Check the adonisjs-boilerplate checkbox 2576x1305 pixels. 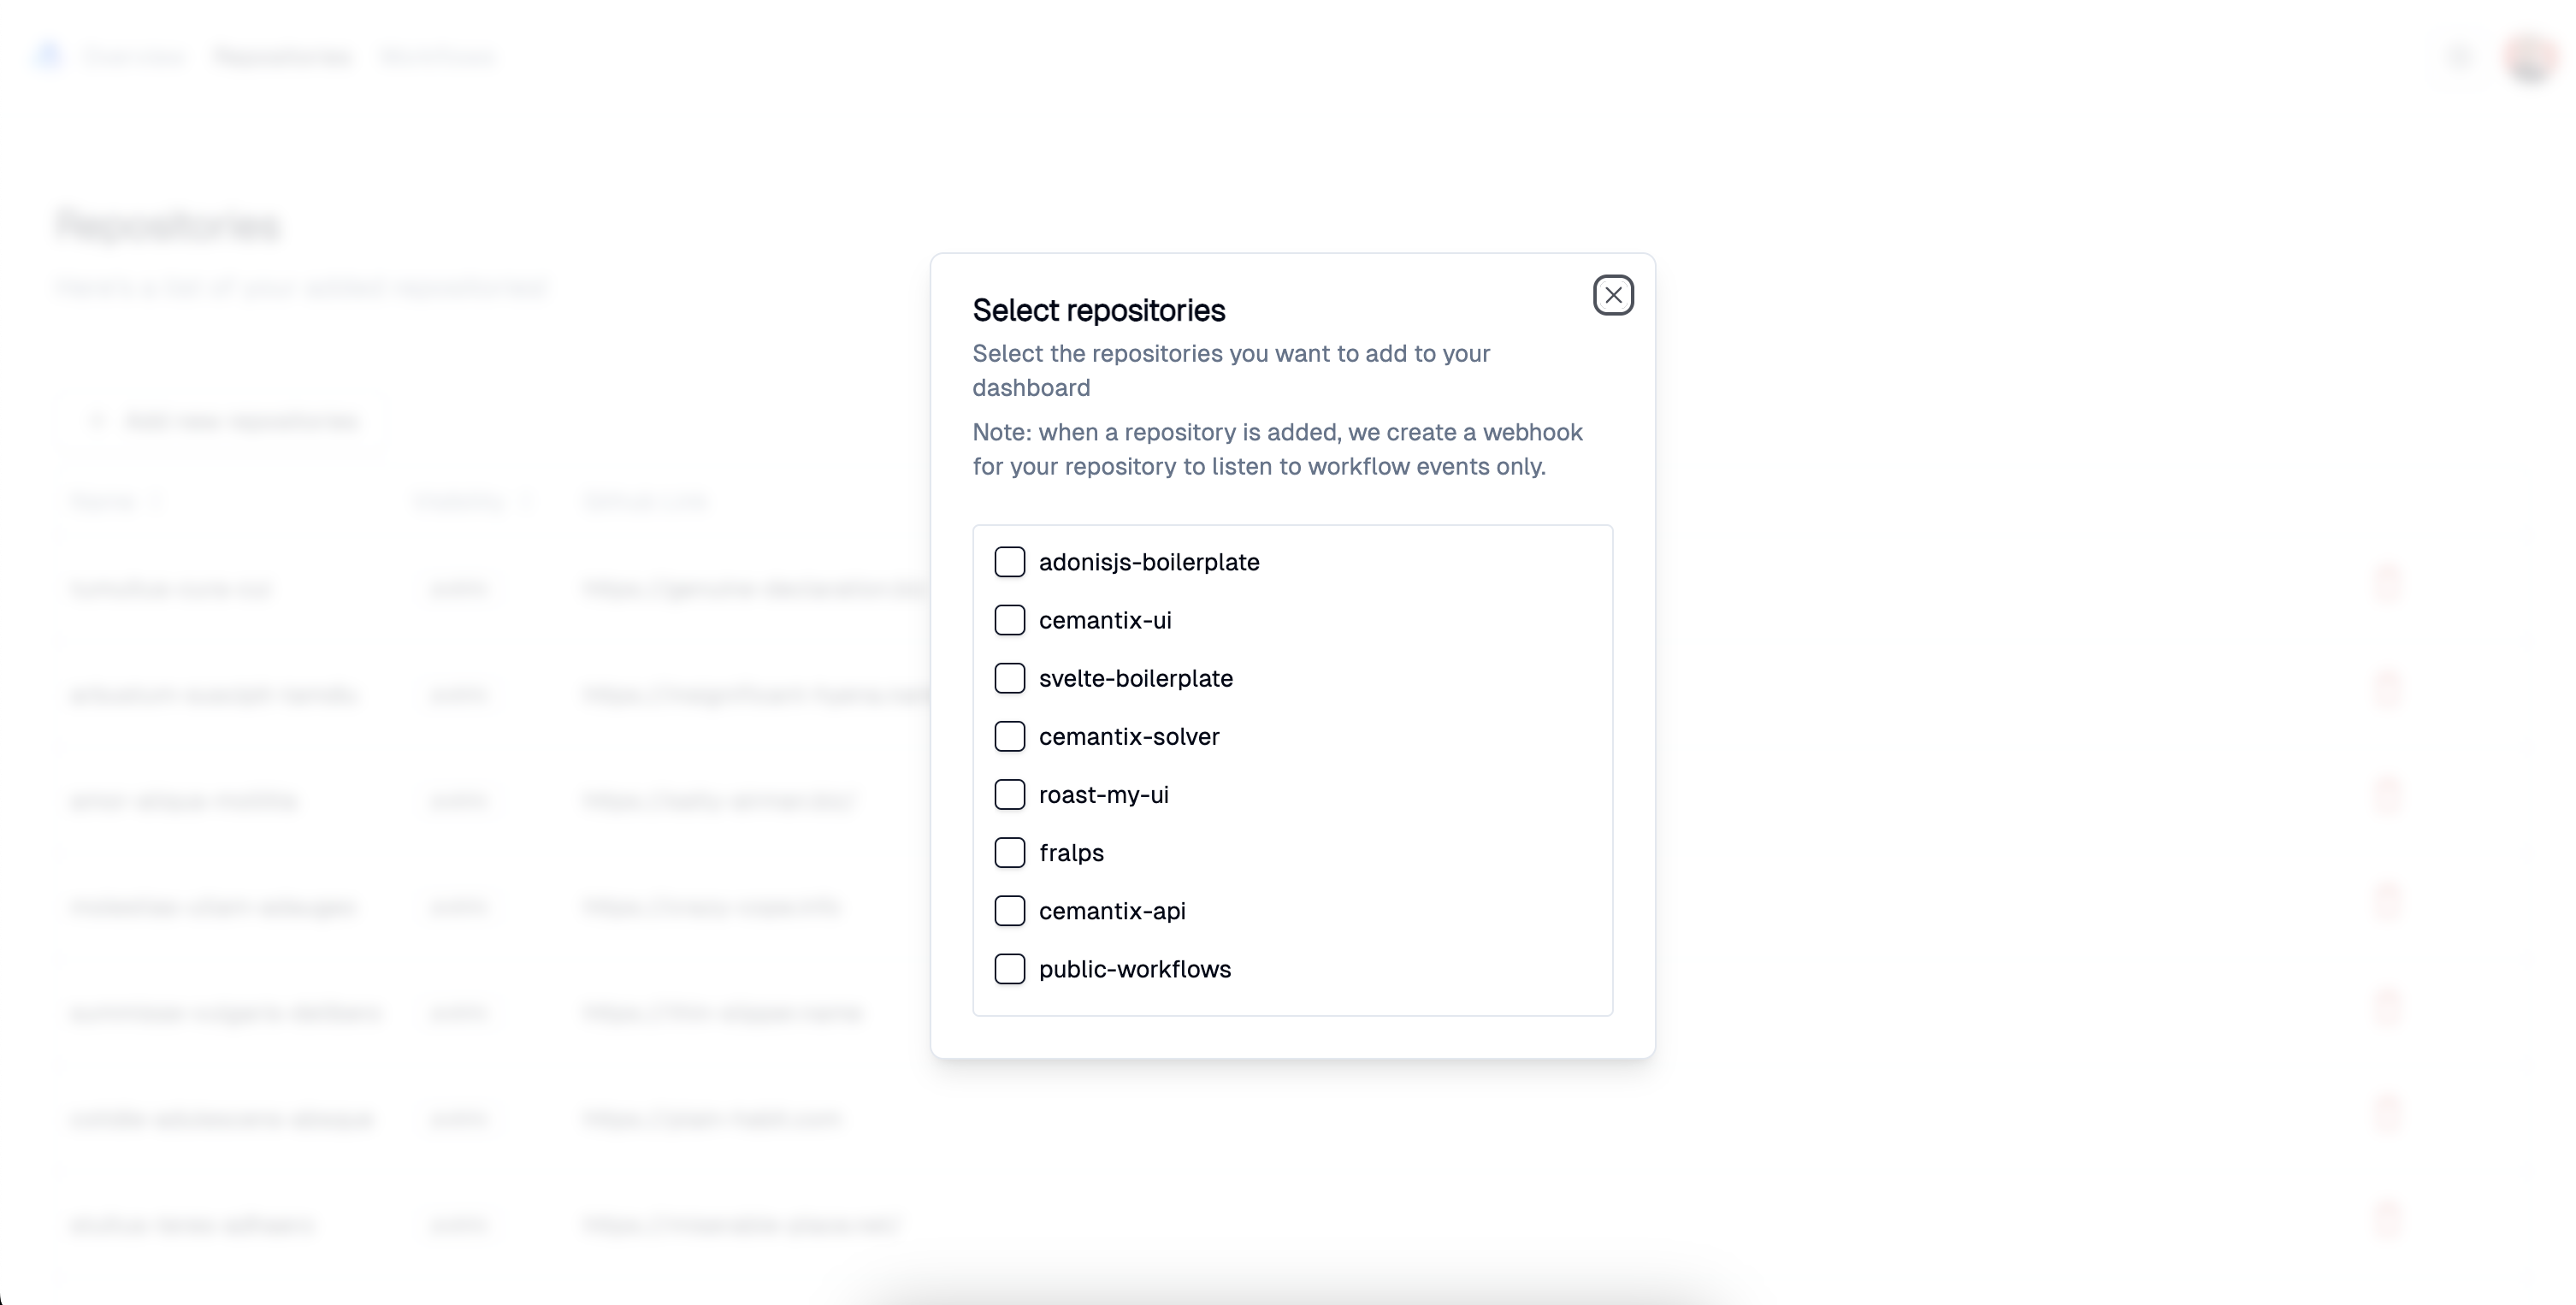(x=1010, y=562)
